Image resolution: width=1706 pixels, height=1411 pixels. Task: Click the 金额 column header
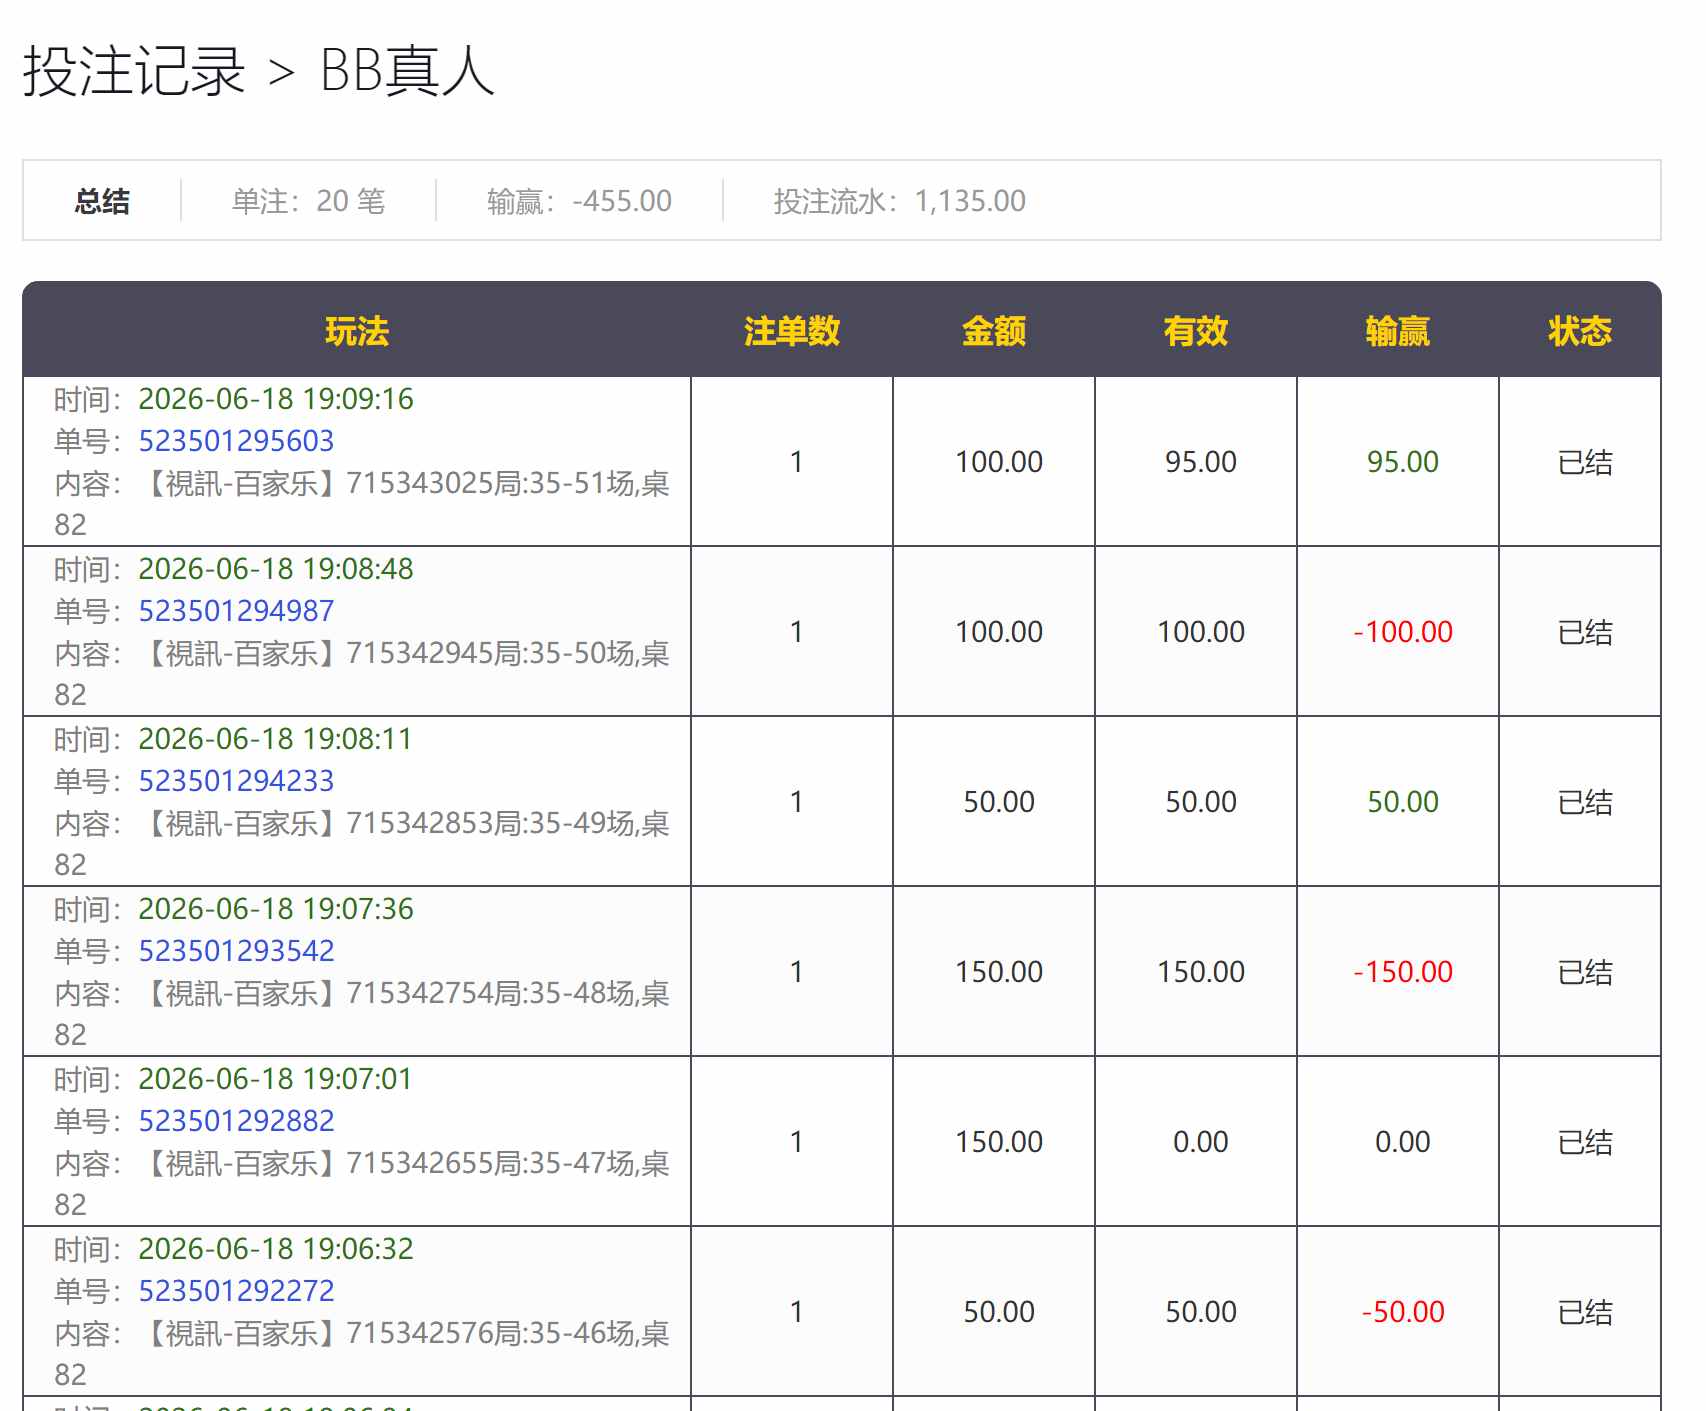[994, 331]
